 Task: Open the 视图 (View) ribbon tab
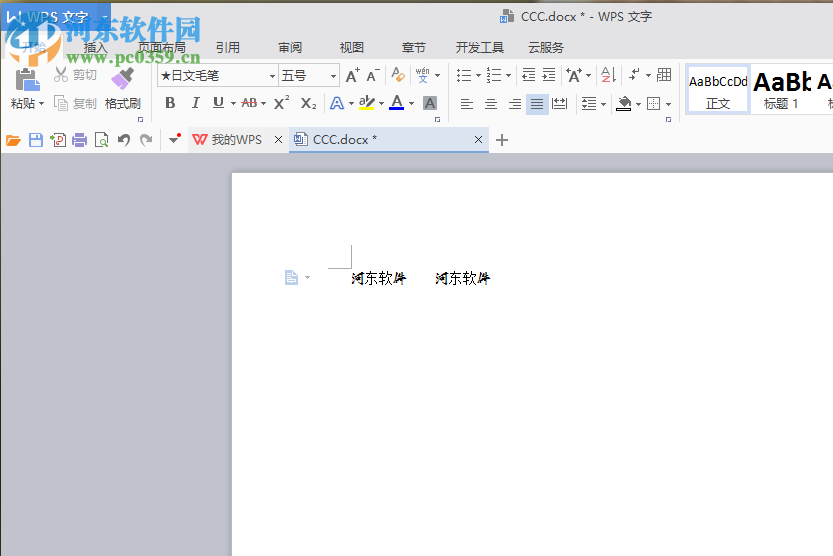[x=352, y=48]
